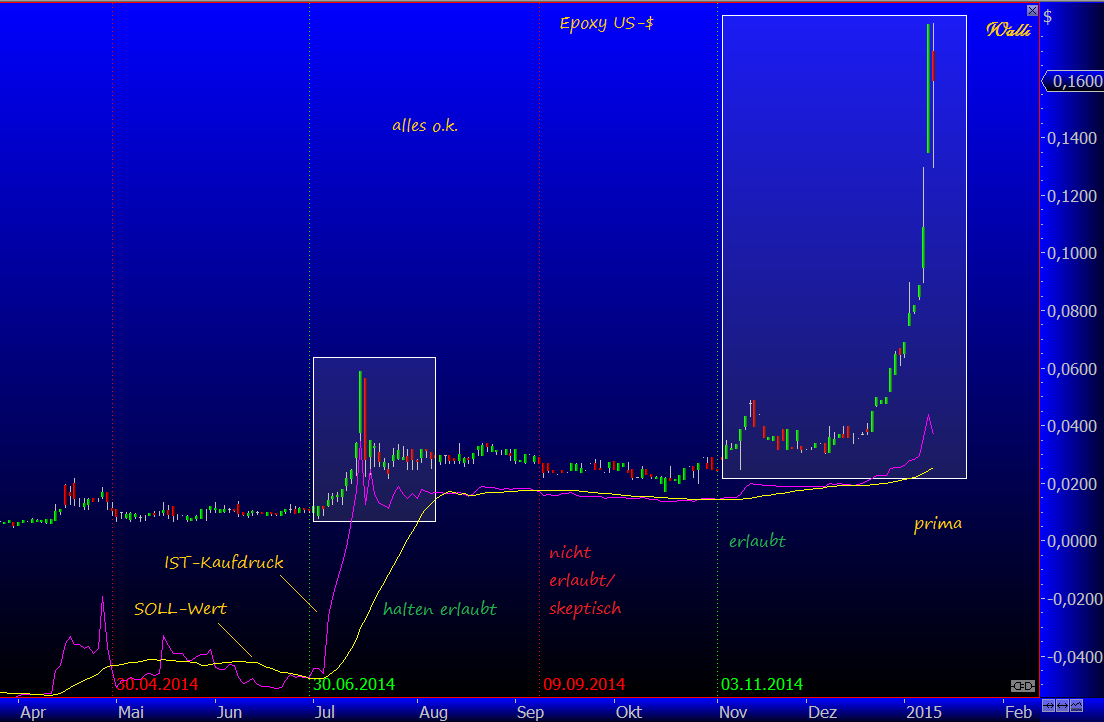Screen dimensions: 1104x722
Task: Select the red 'skeptisch' annotation text
Action: tap(585, 608)
